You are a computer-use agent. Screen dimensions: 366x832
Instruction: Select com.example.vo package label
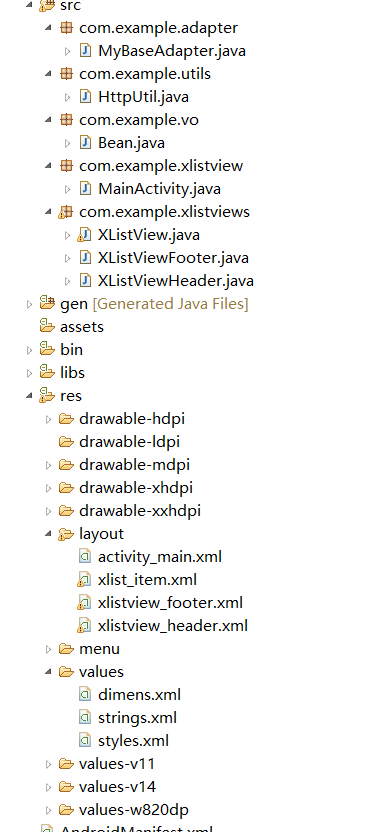[139, 120]
